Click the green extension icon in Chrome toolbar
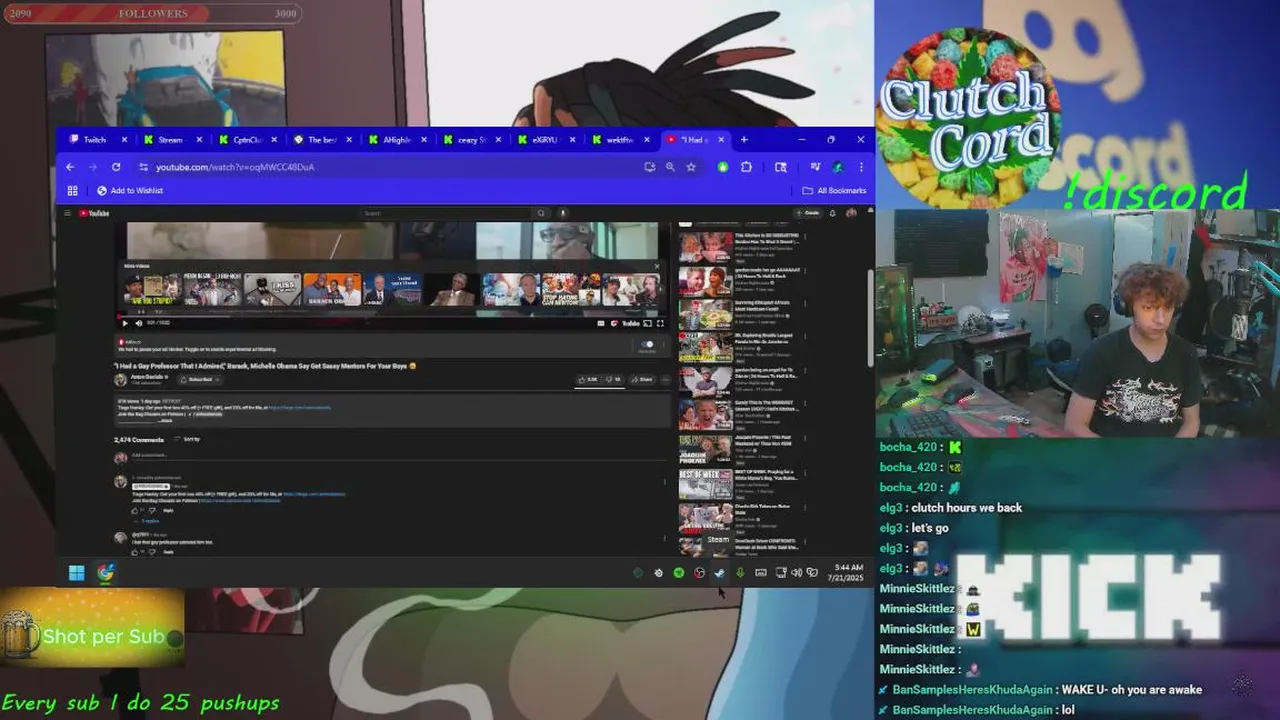Viewport: 1280px width, 720px height. tap(723, 167)
